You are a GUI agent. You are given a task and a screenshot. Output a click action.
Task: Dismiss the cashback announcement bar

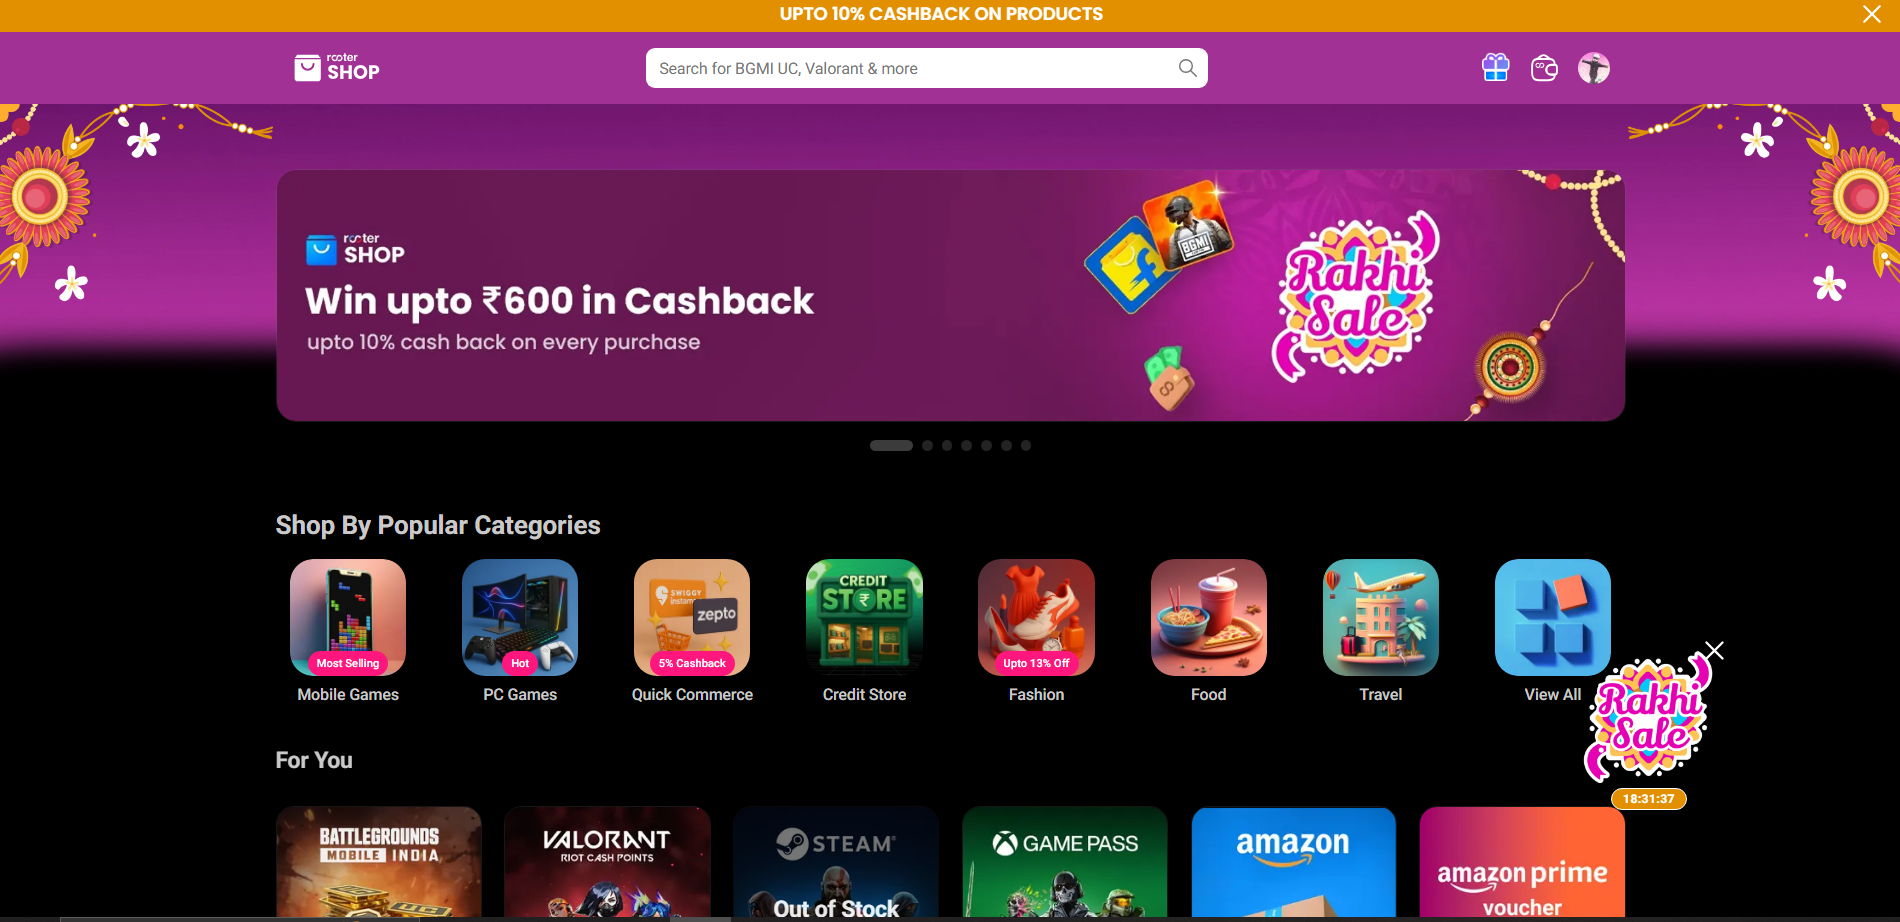pos(1872,14)
